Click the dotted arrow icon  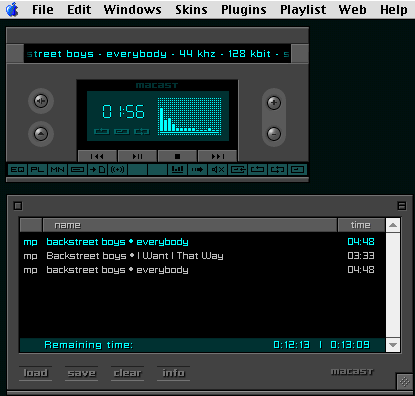tap(197, 170)
